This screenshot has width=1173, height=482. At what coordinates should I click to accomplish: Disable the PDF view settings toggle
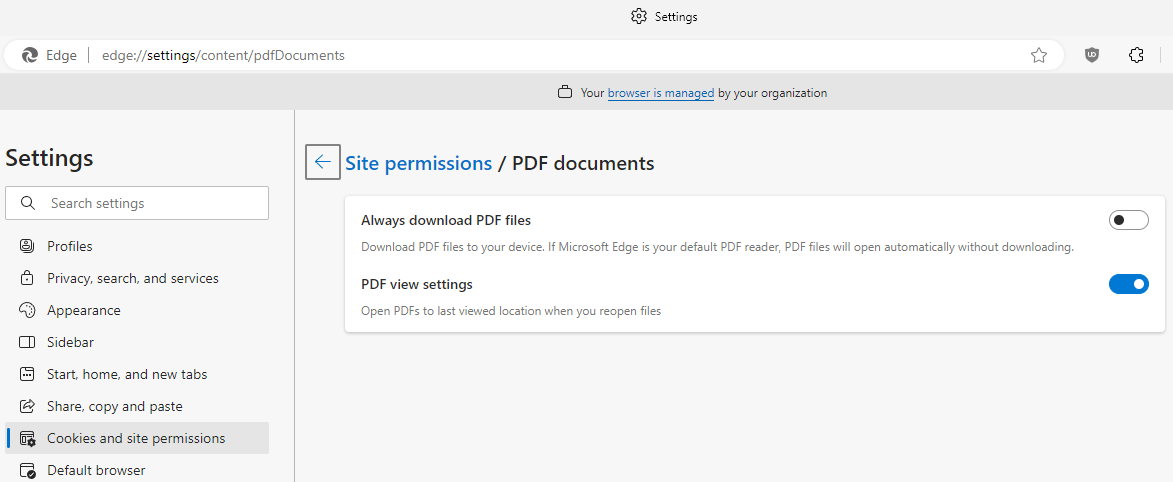tap(1128, 284)
